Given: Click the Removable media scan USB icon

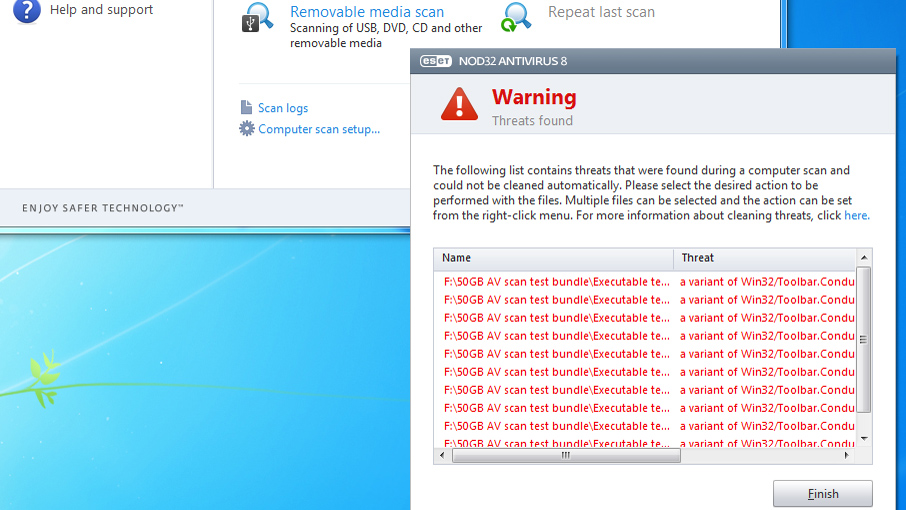Looking at the screenshot, I should pos(257,17).
